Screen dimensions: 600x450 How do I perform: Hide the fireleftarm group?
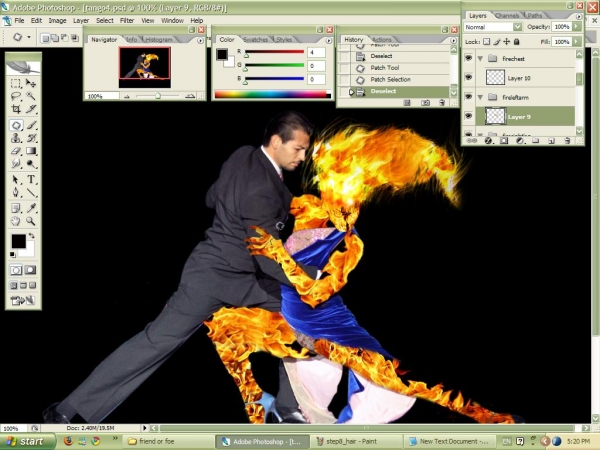pos(468,97)
